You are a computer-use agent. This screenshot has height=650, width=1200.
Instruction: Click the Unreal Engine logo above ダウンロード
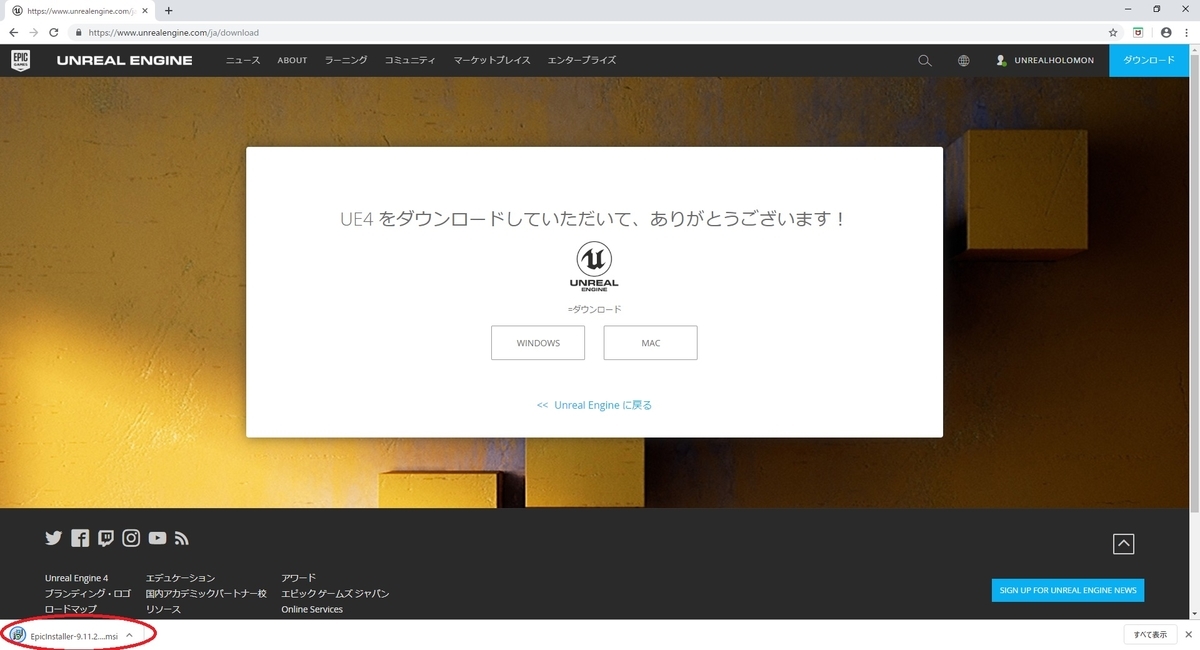594,265
